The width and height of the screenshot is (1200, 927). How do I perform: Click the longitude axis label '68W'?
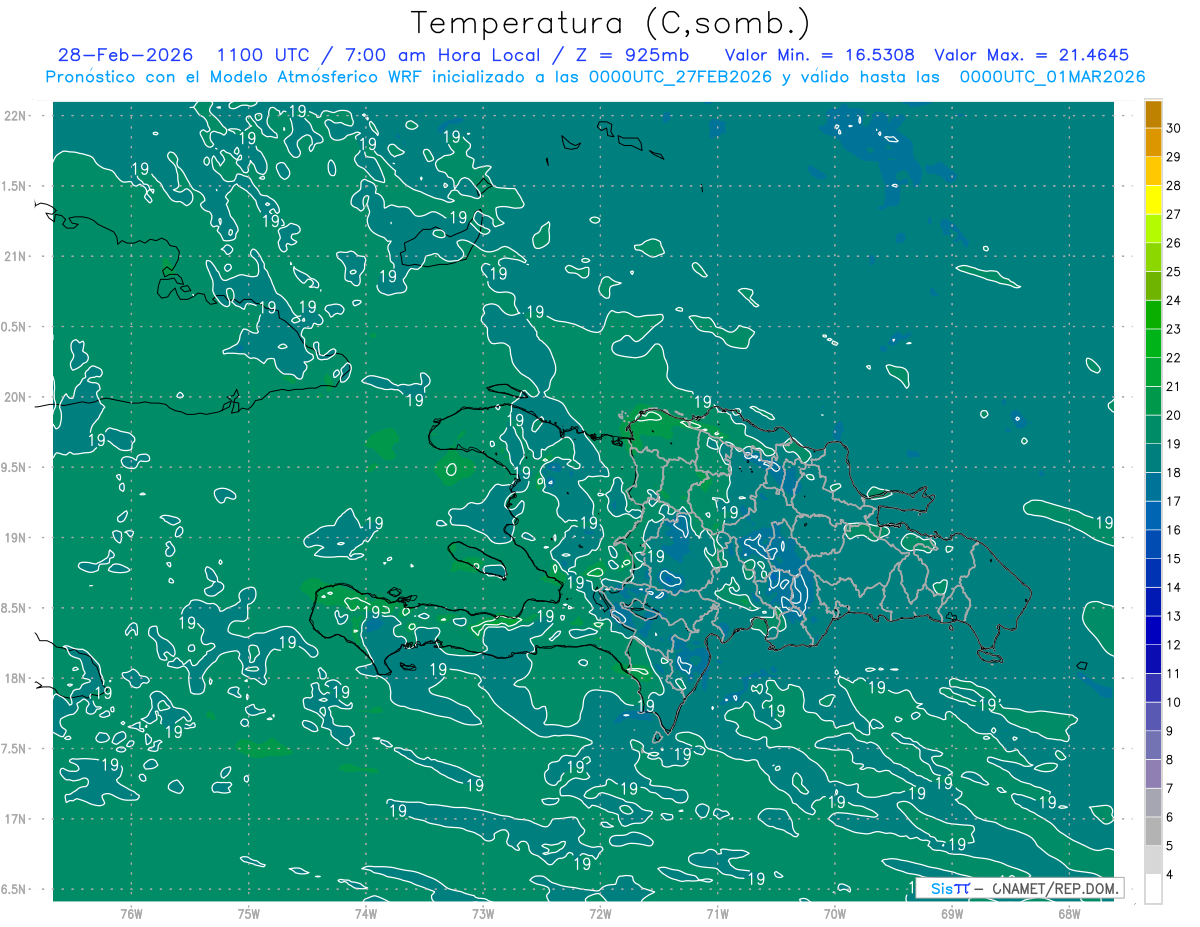pos(1068,914)
